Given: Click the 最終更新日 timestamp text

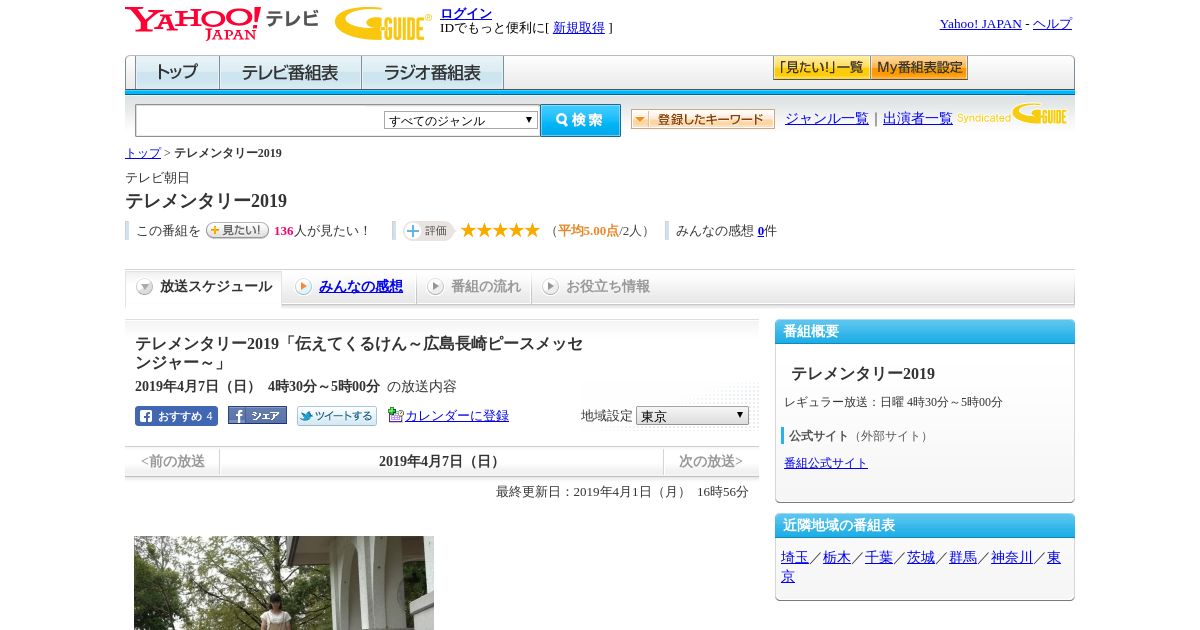Looking at the screenshot, I should pos(622,492).
